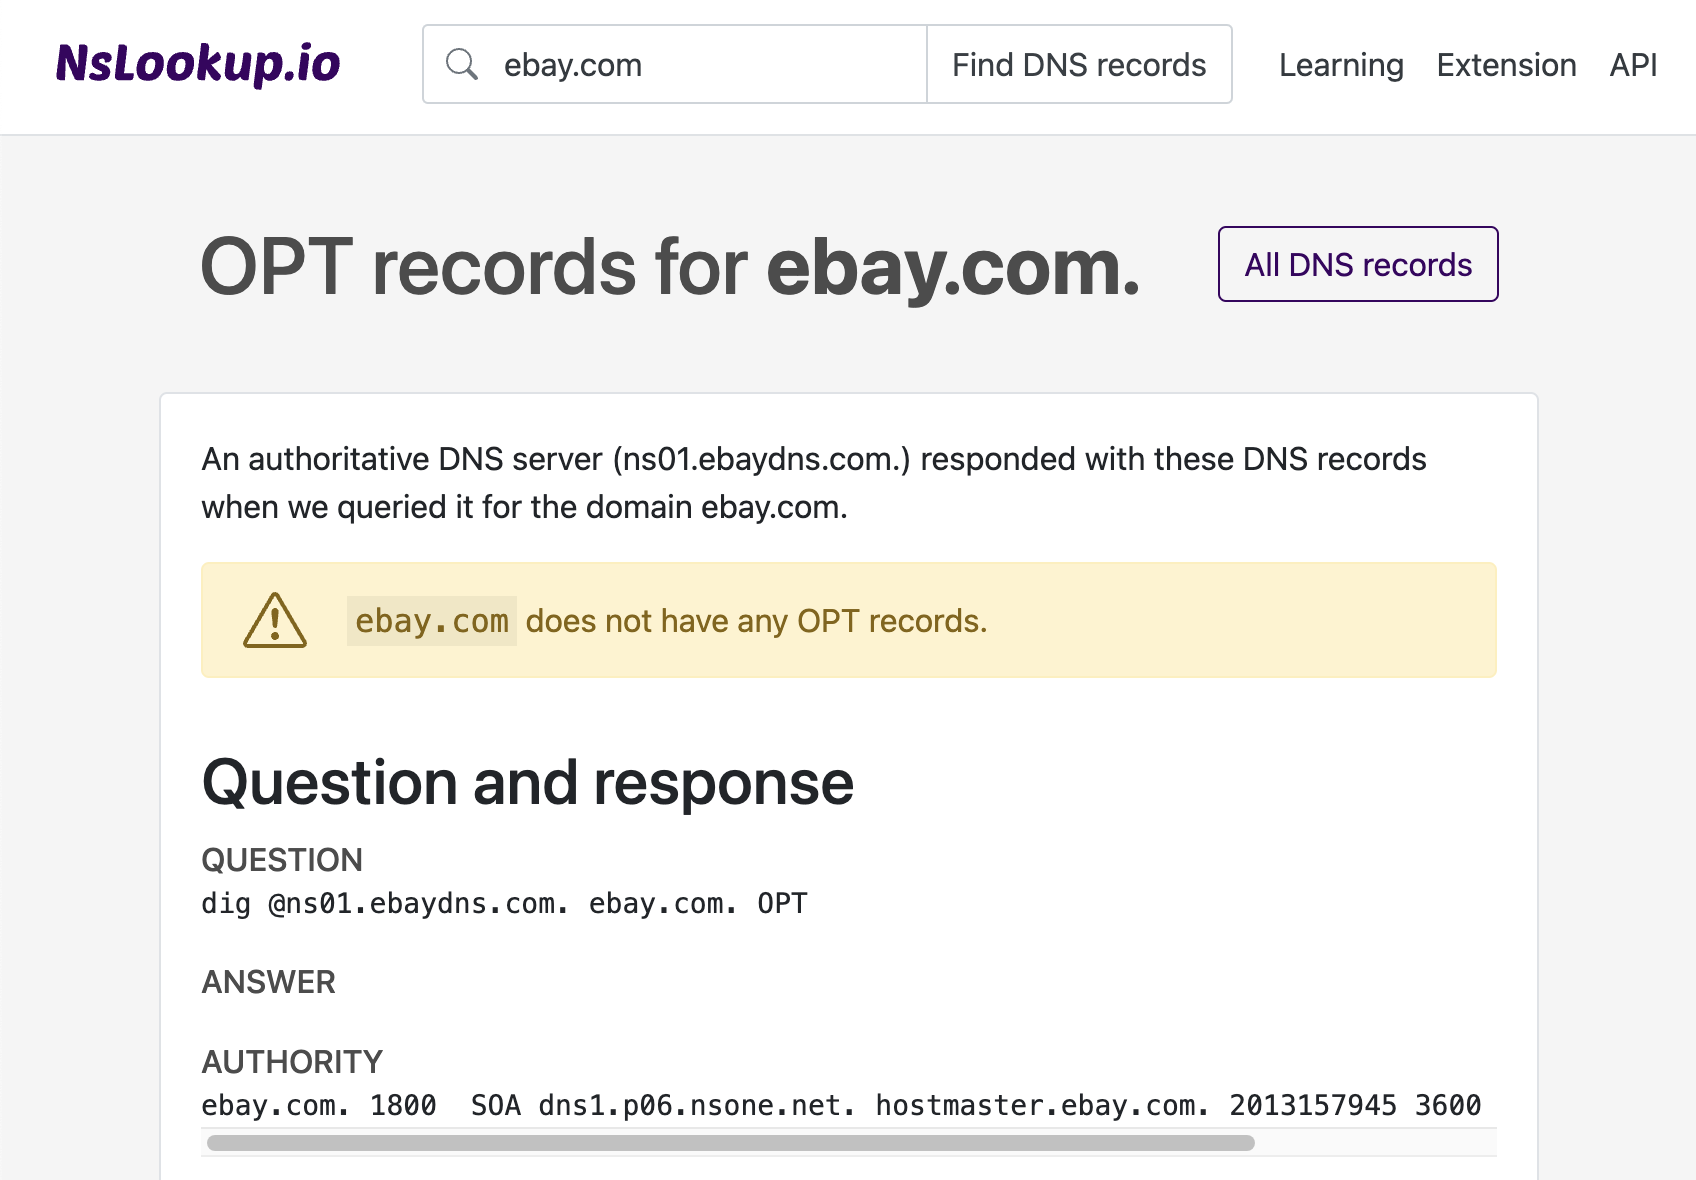The height and width of the screenshot is (1180, 1696).
Task: Click the AUTHORITY section label
Action: [291, 1061]
